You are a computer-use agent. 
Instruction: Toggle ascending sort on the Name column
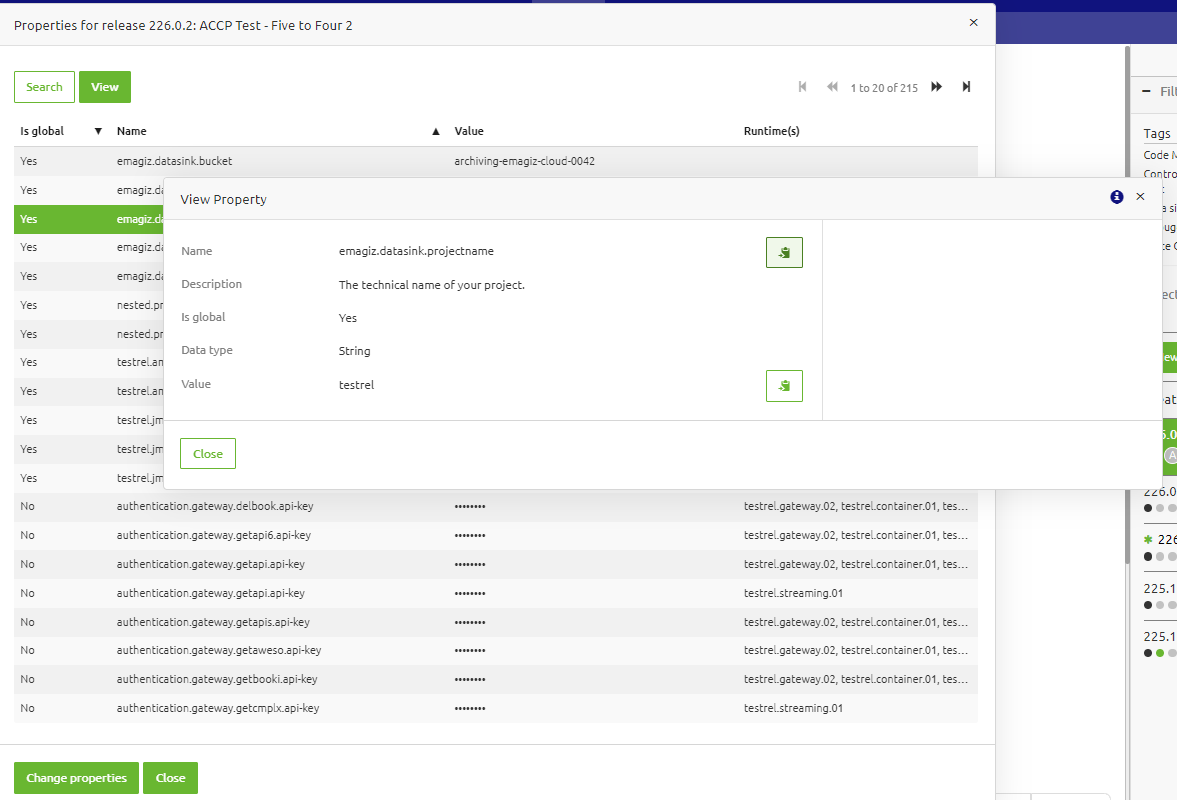click(x=434, y=131)
